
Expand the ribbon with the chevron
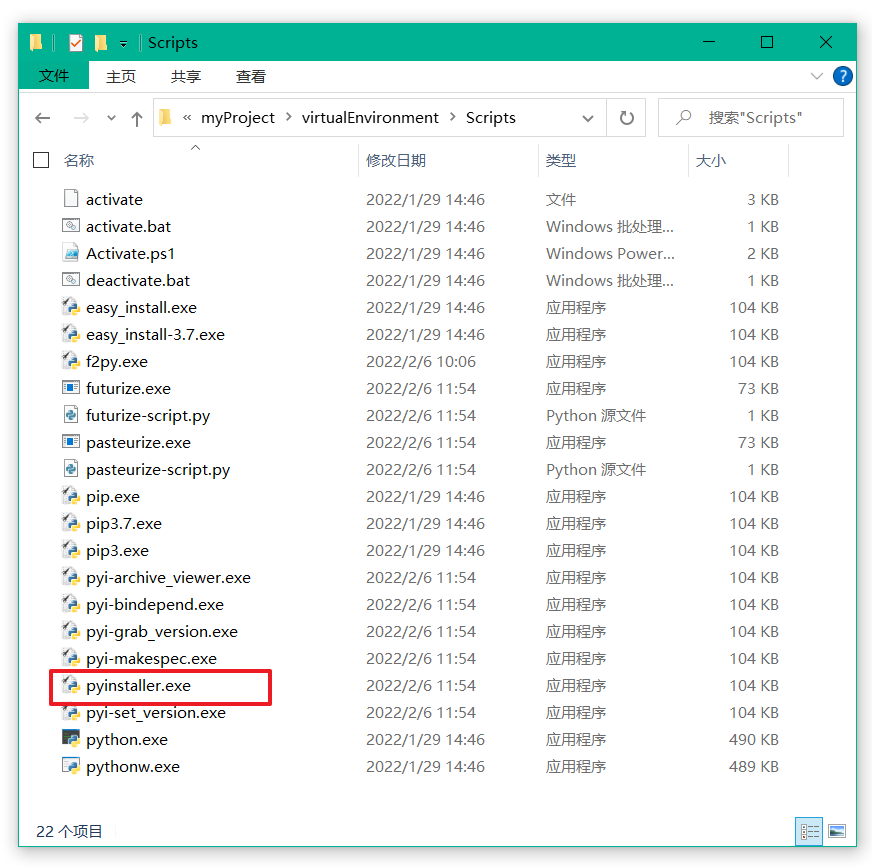point(816,76)
